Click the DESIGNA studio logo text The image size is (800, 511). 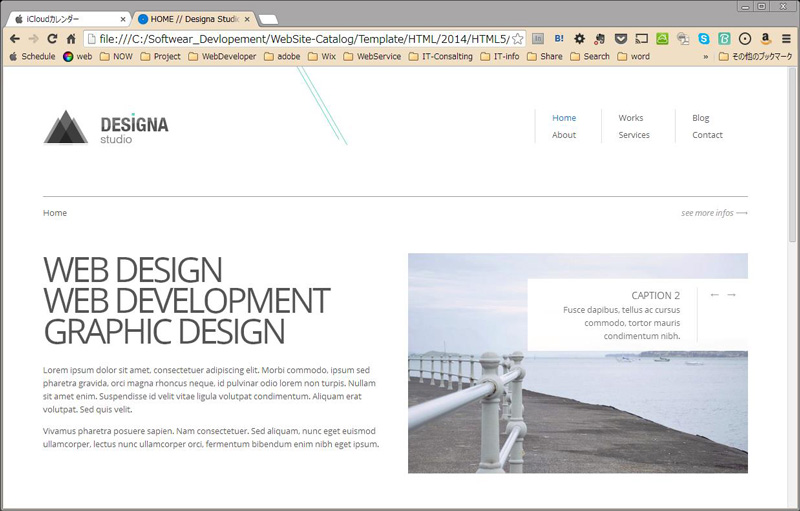pyautogui.click(x=134, y=129)
